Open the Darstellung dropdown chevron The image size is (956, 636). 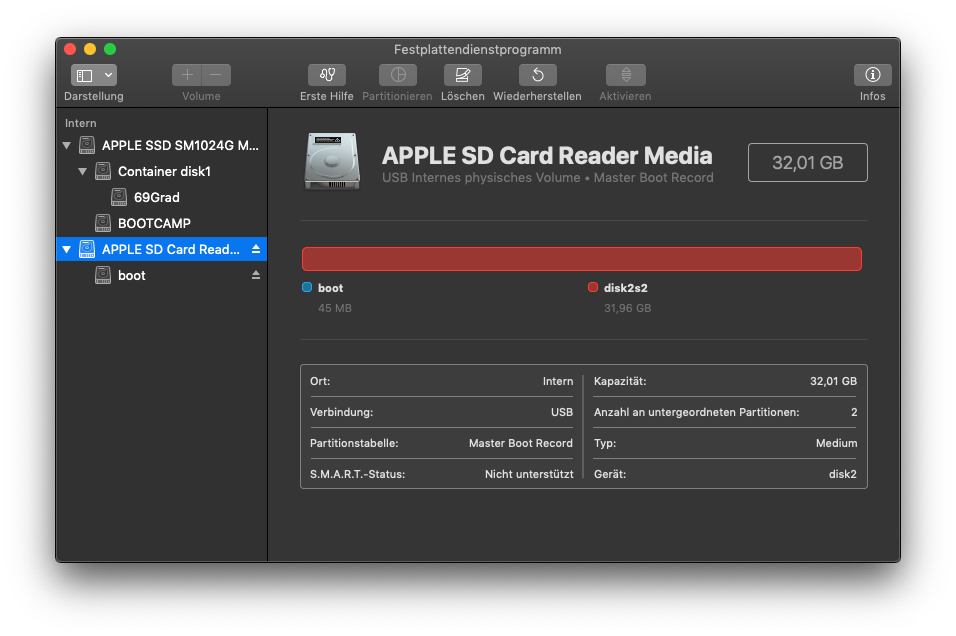click(108, 75)
